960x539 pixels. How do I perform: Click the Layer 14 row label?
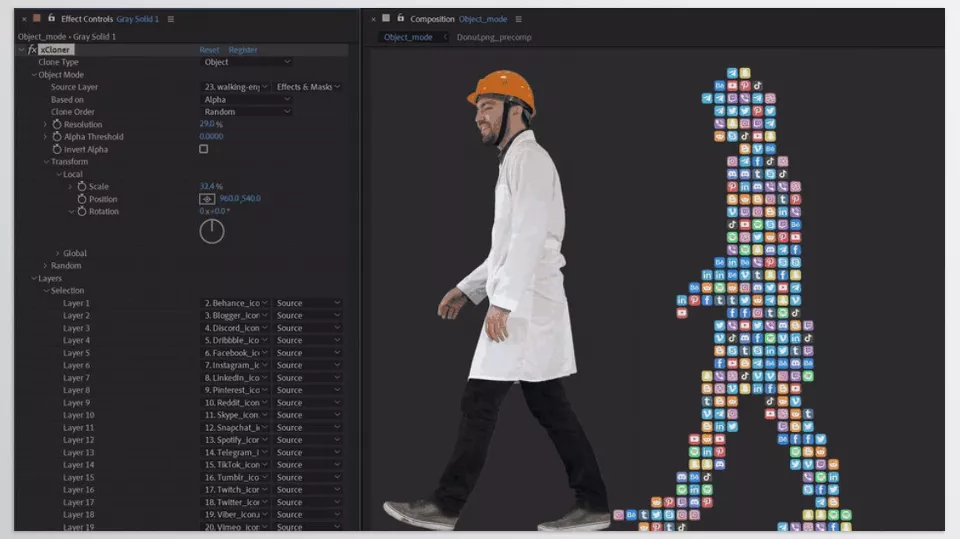[78, 465]
